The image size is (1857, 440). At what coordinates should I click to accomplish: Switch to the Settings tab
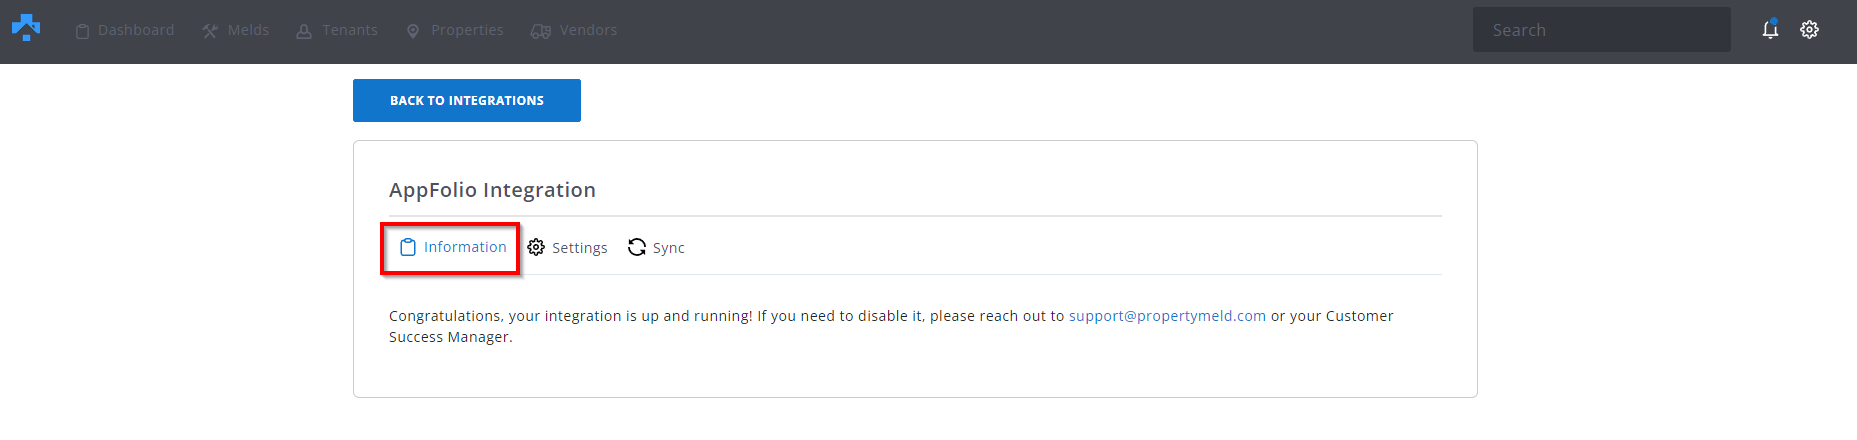567,247
